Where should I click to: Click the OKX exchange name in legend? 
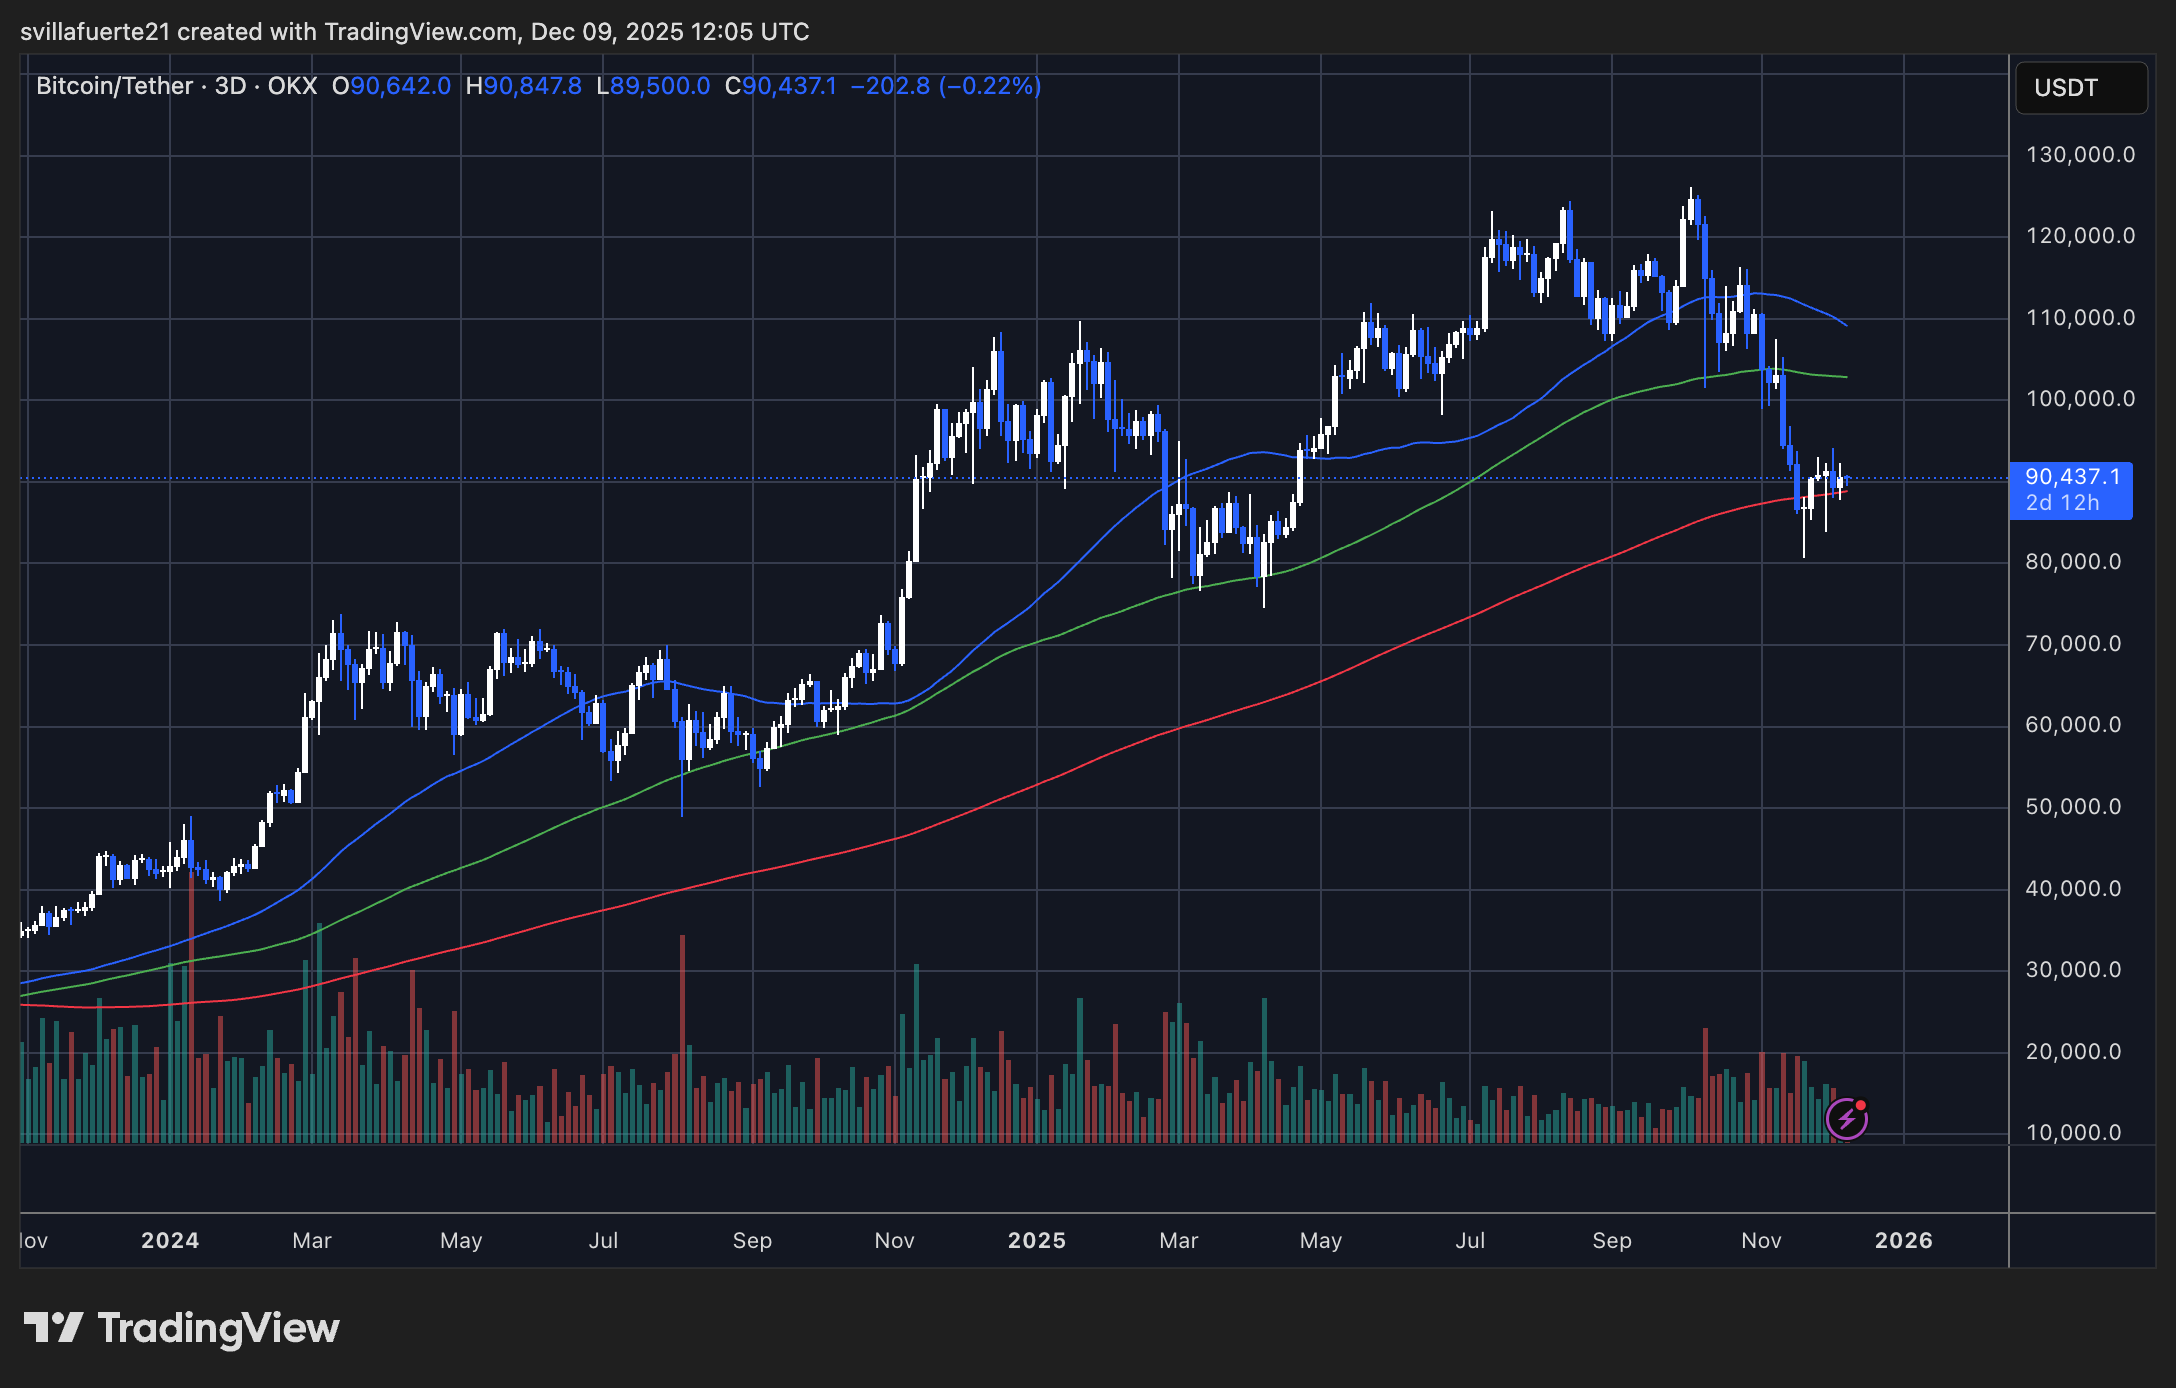click(x=292, y=86)
